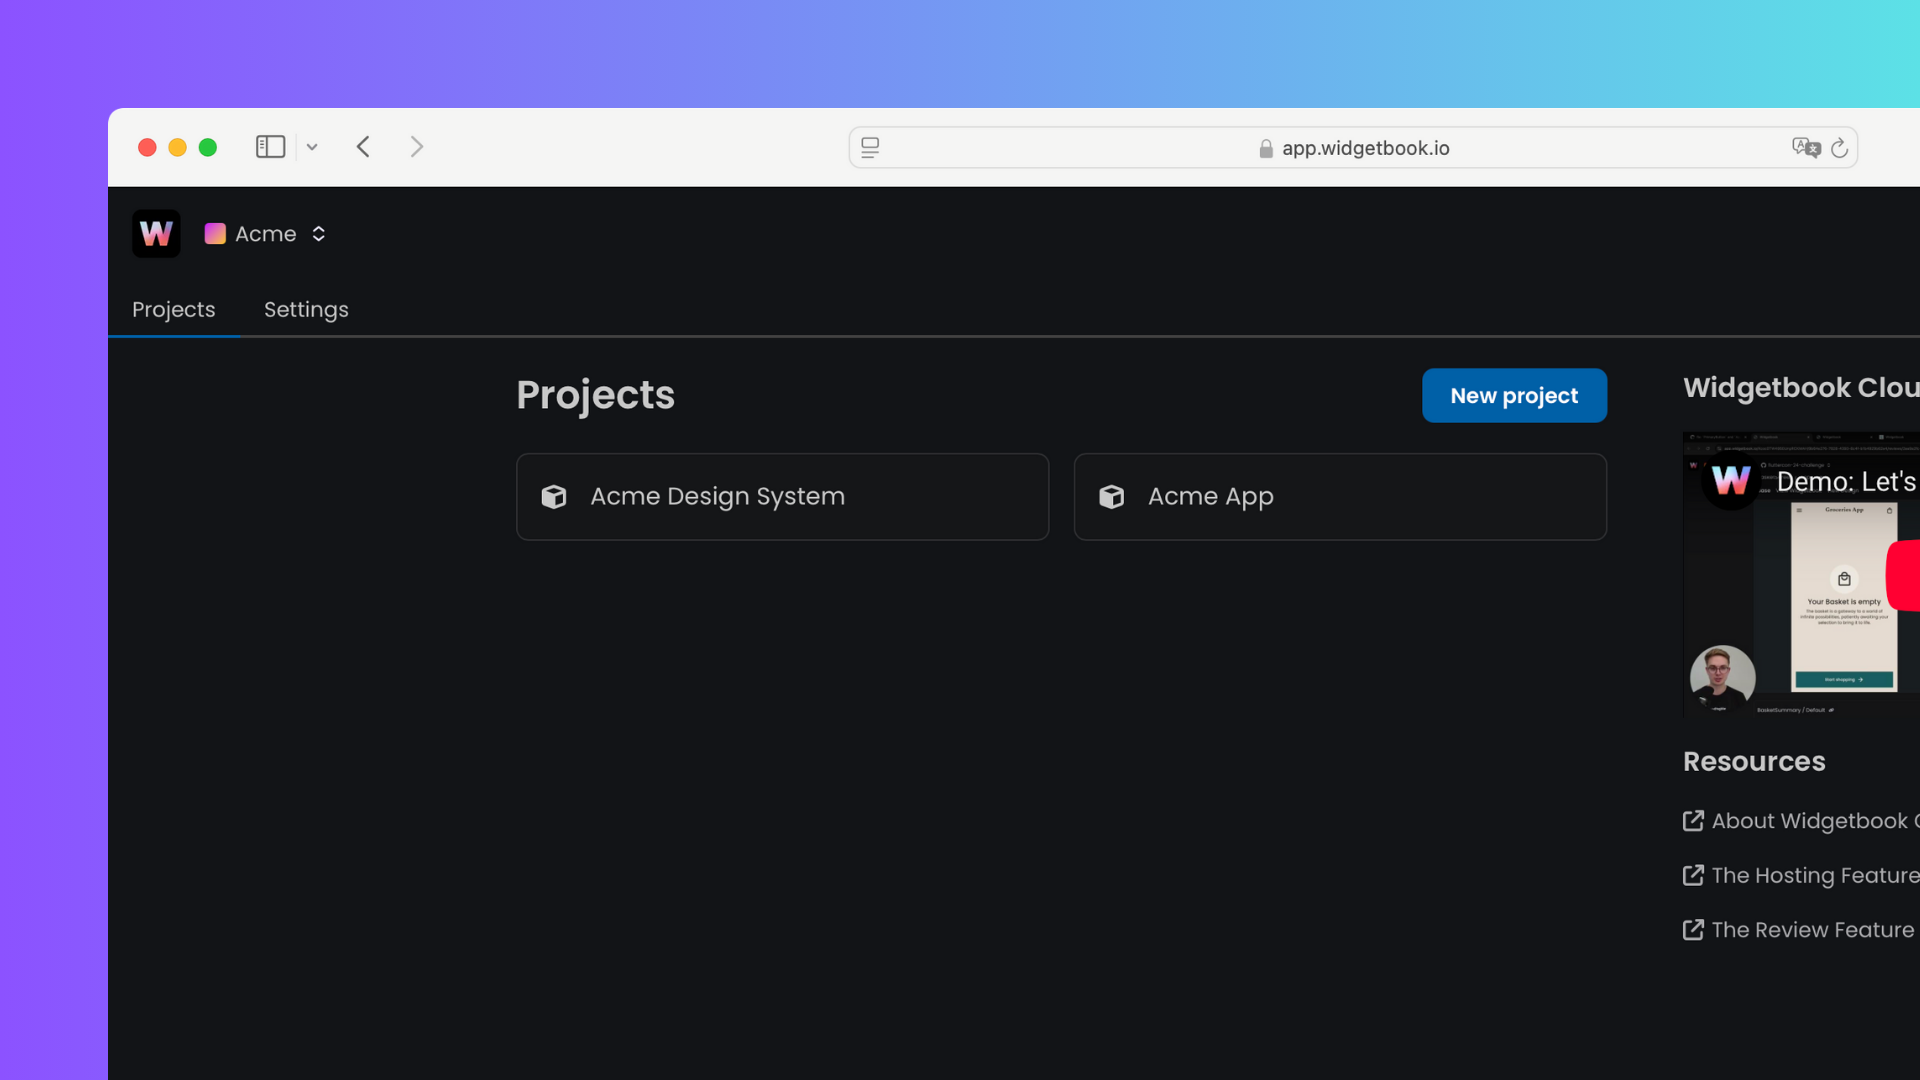Click external icon beside The Review Feature
The width and height of the screenshot is (1920, 1080).
pyautogui.click(x=1693, y=929)
